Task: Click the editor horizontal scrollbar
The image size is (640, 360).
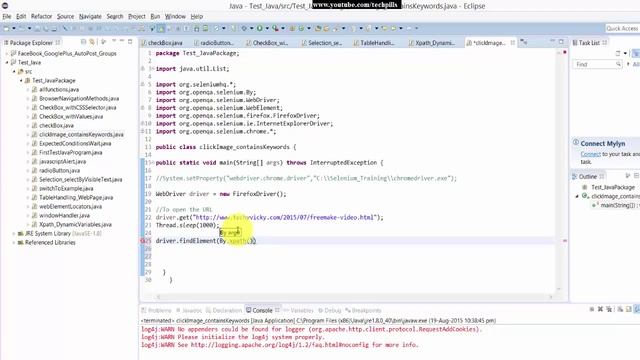Action: tap(353, 297)
